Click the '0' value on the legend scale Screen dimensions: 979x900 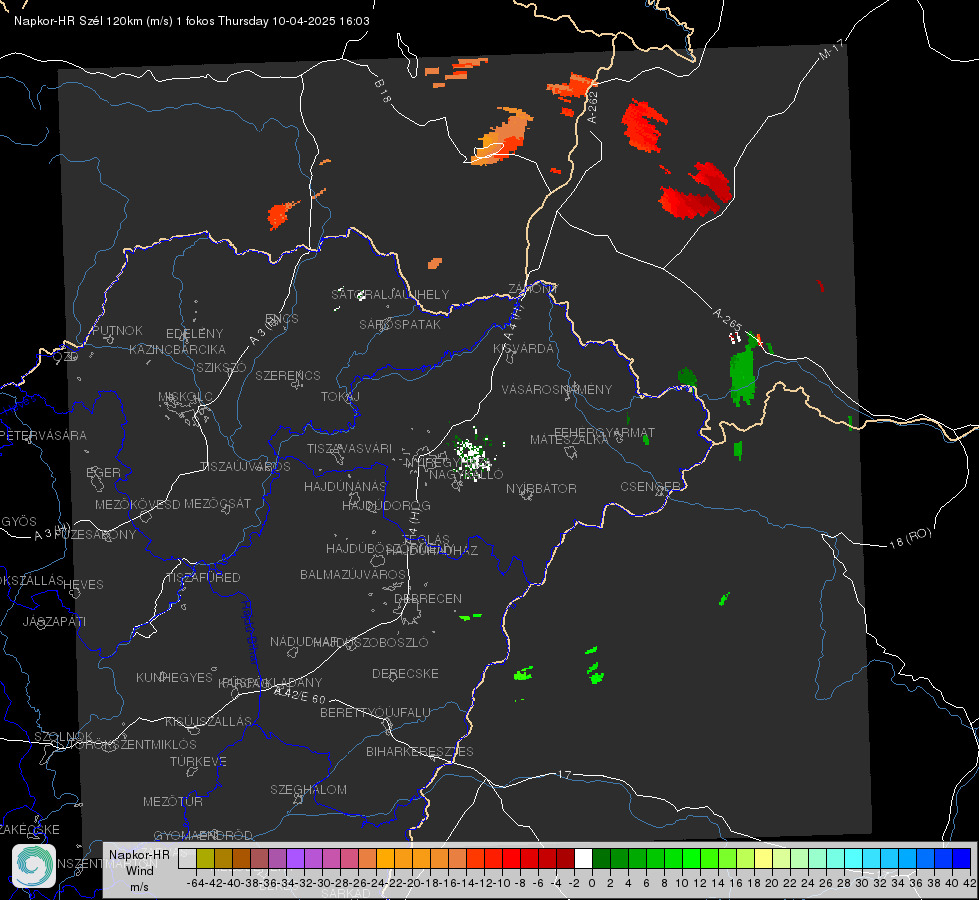592,883
